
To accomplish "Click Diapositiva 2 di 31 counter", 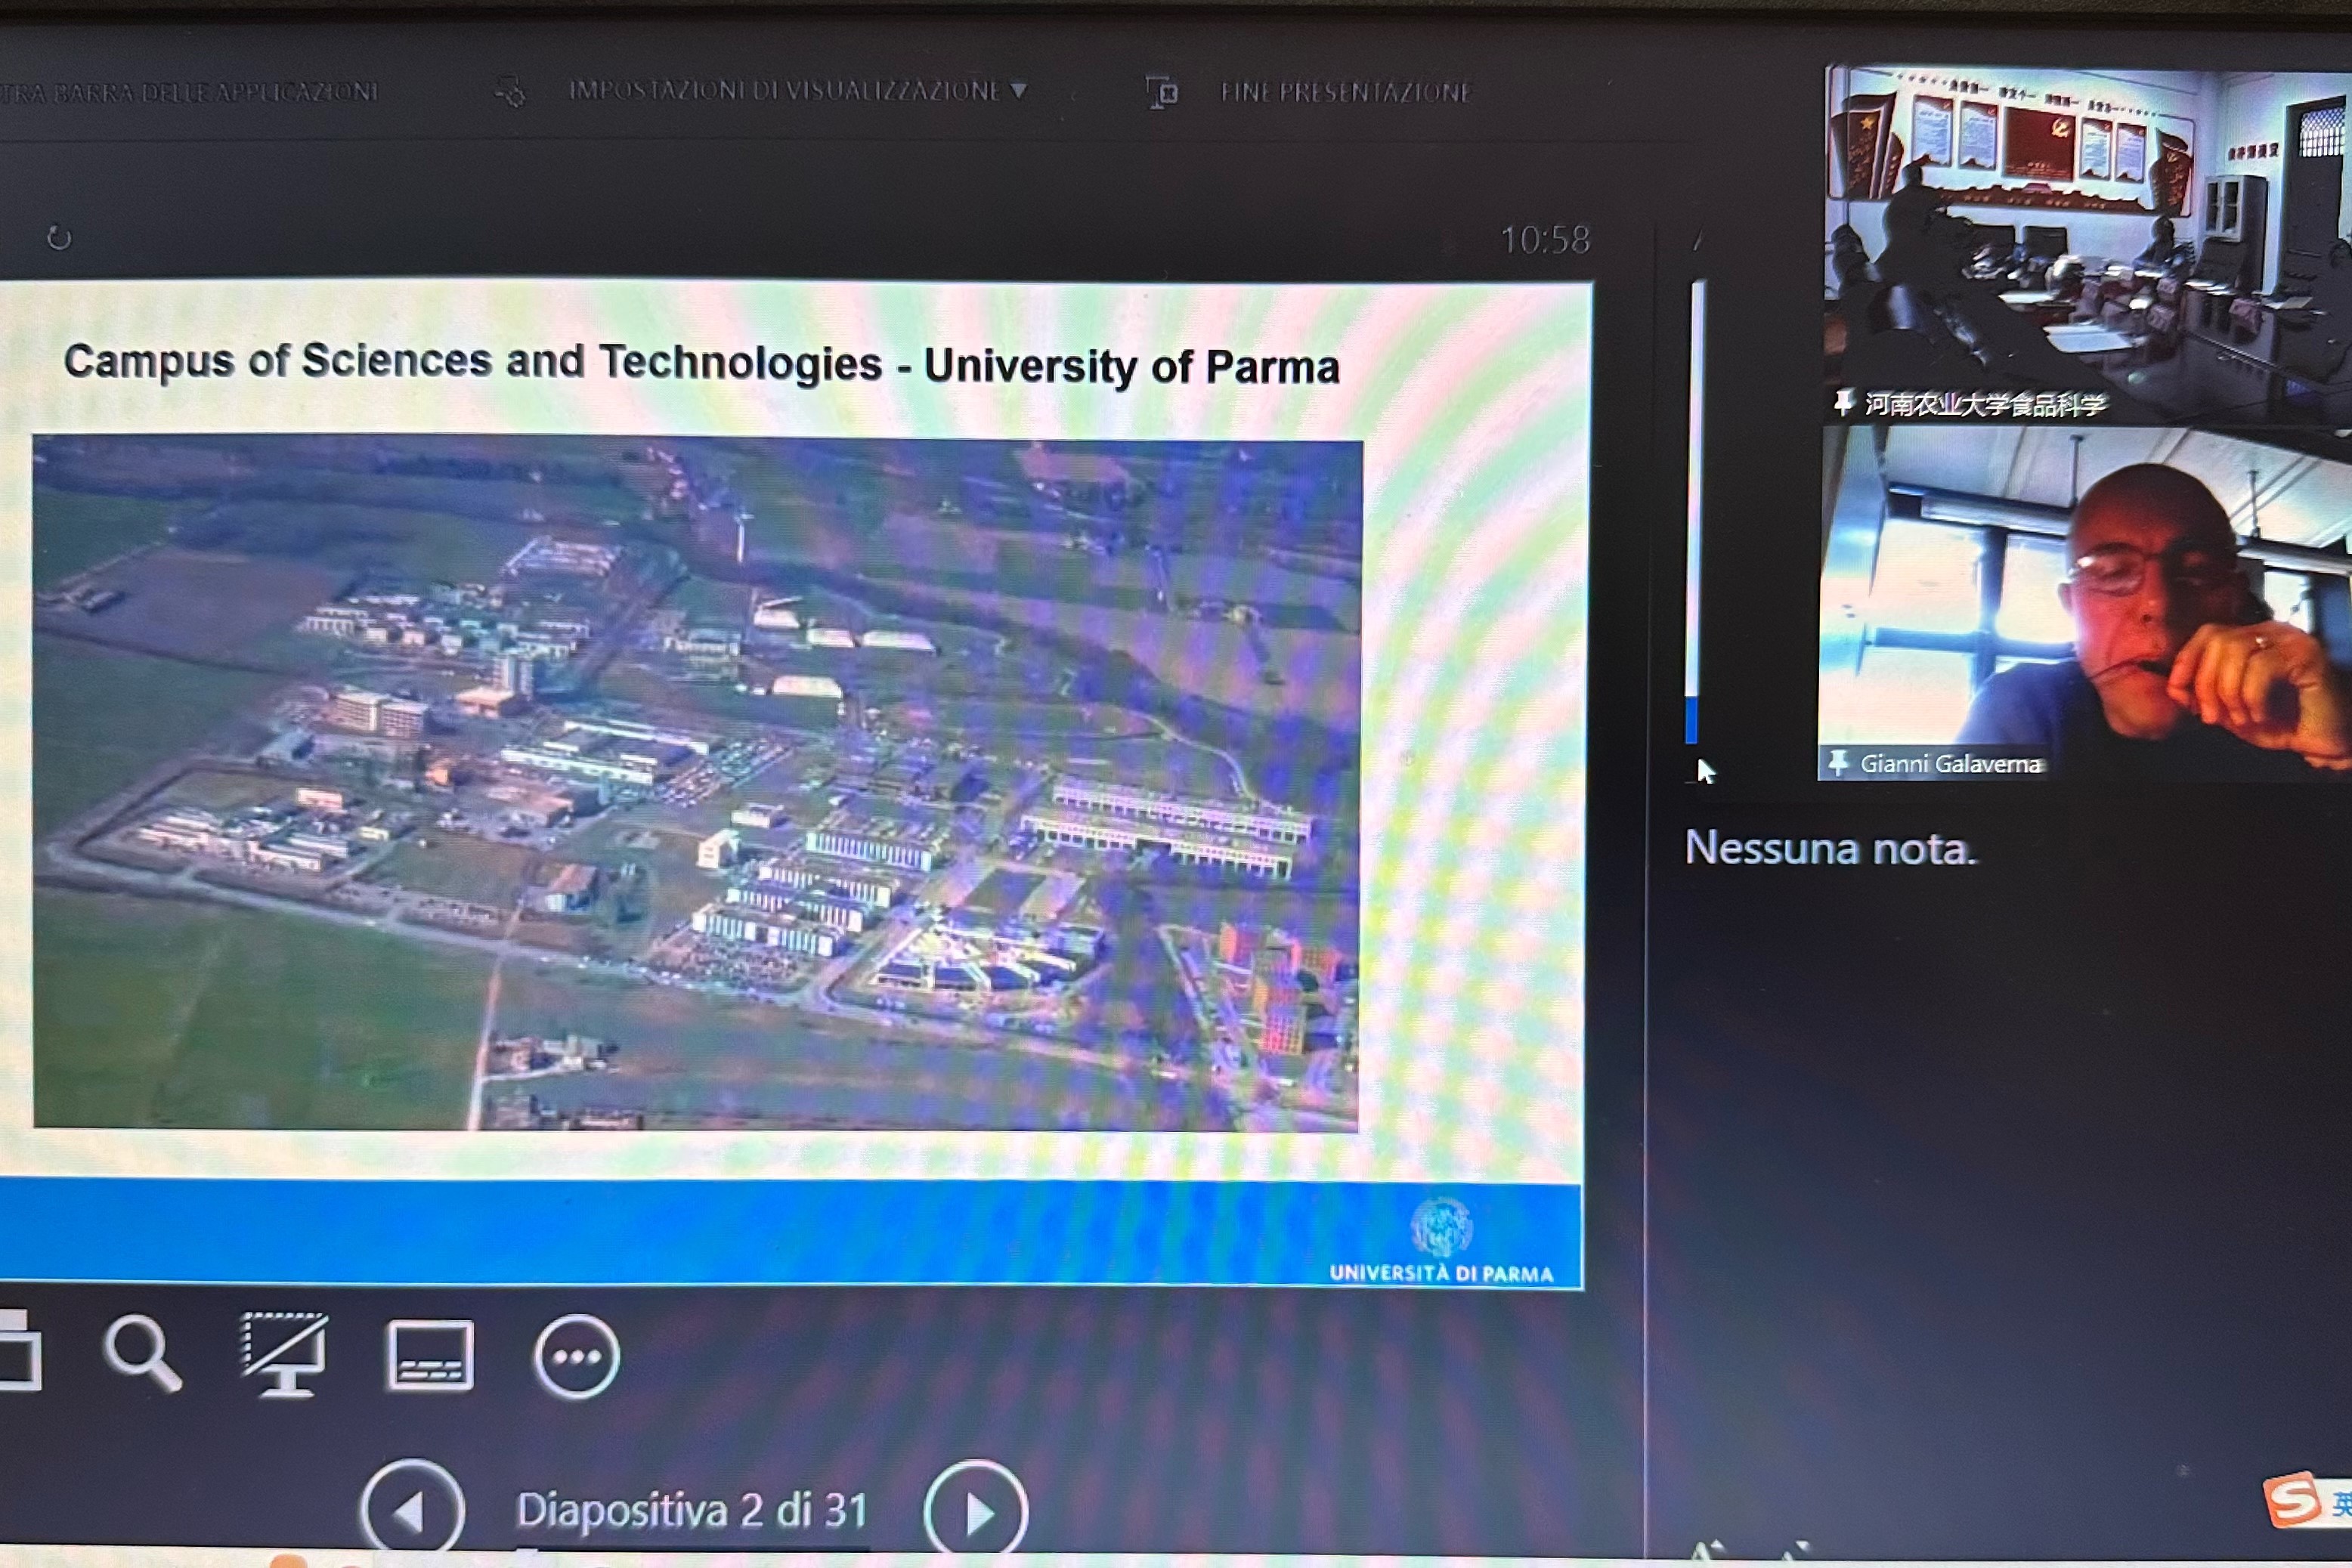I will coord(692,1510).
